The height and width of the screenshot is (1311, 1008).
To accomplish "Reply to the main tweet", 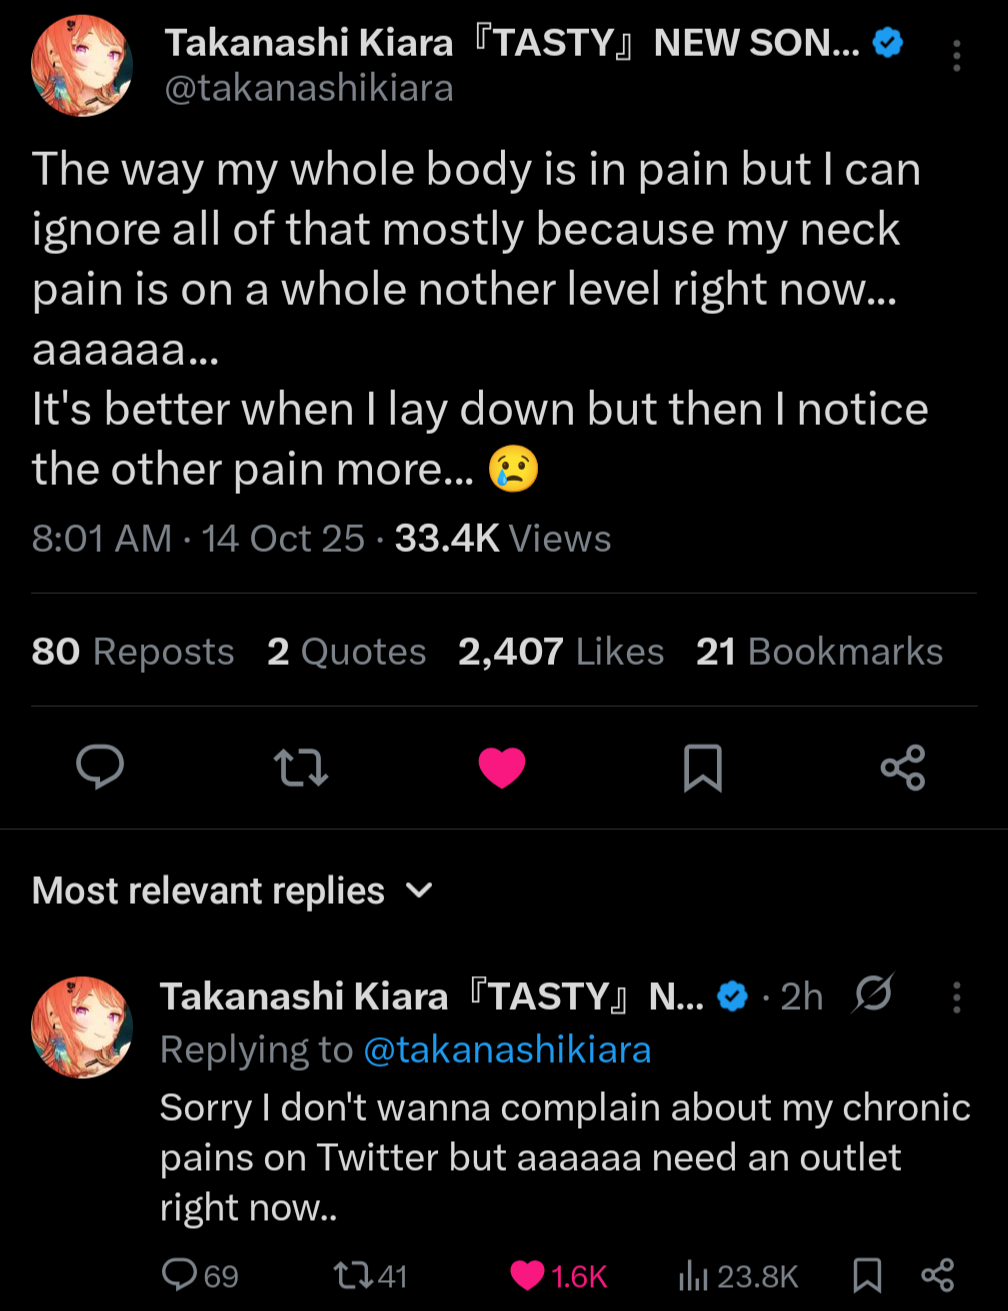I will [x=100, y=767].
